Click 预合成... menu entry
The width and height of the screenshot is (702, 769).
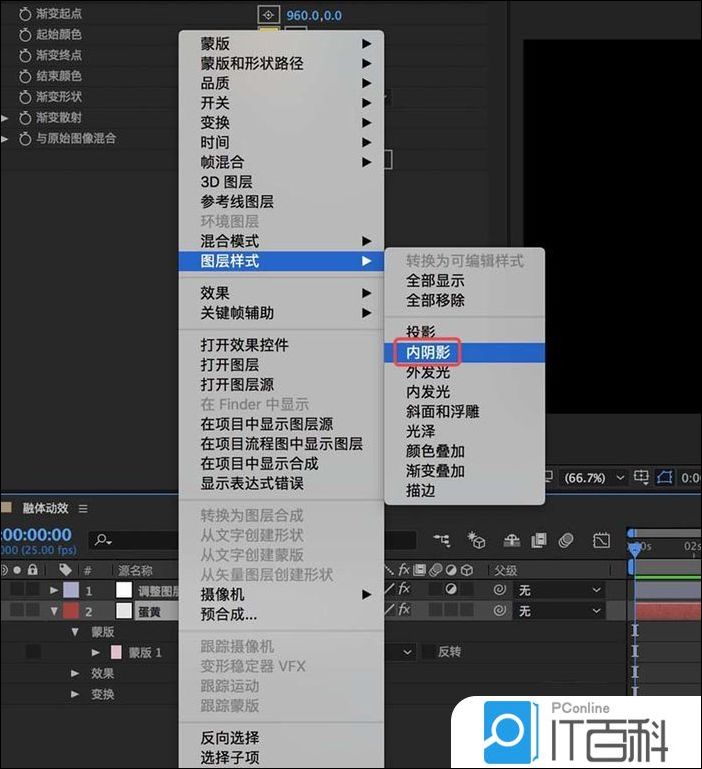(281, 614)
